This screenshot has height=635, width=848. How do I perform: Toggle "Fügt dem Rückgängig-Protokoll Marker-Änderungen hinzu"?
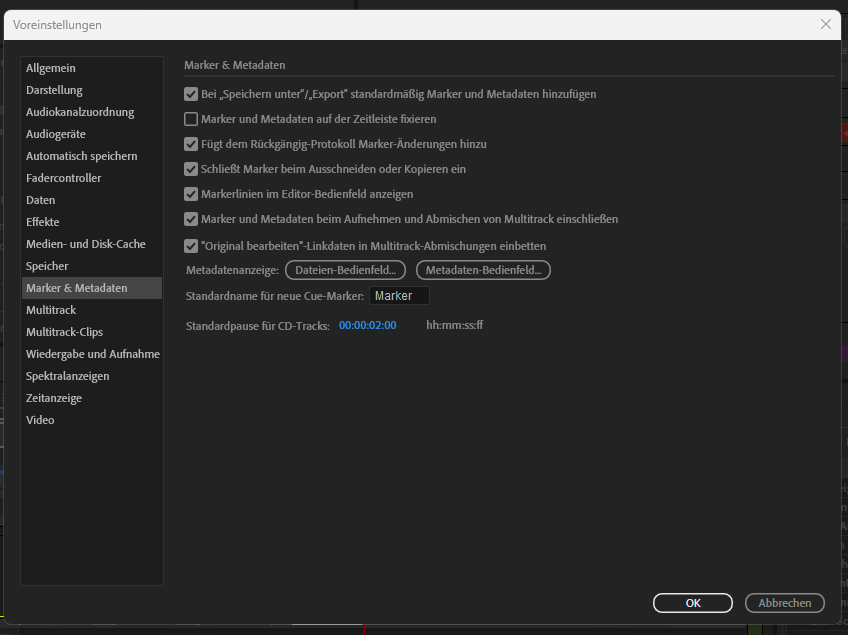tap(190, 142)
